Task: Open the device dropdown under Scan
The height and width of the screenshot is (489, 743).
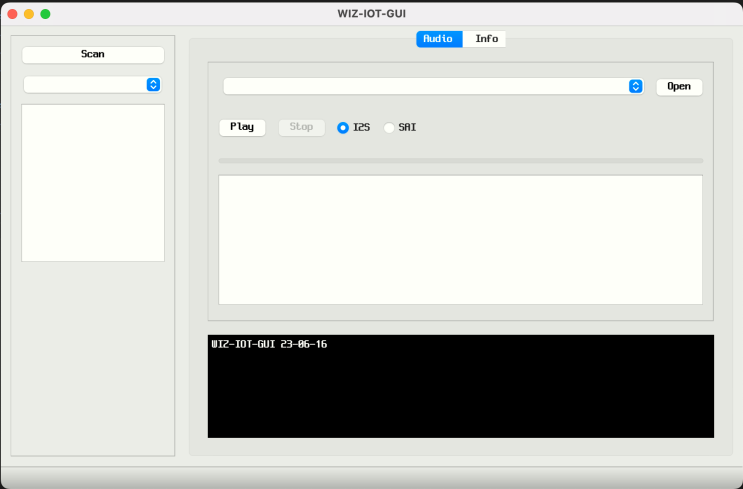Action: coord(92,85)
